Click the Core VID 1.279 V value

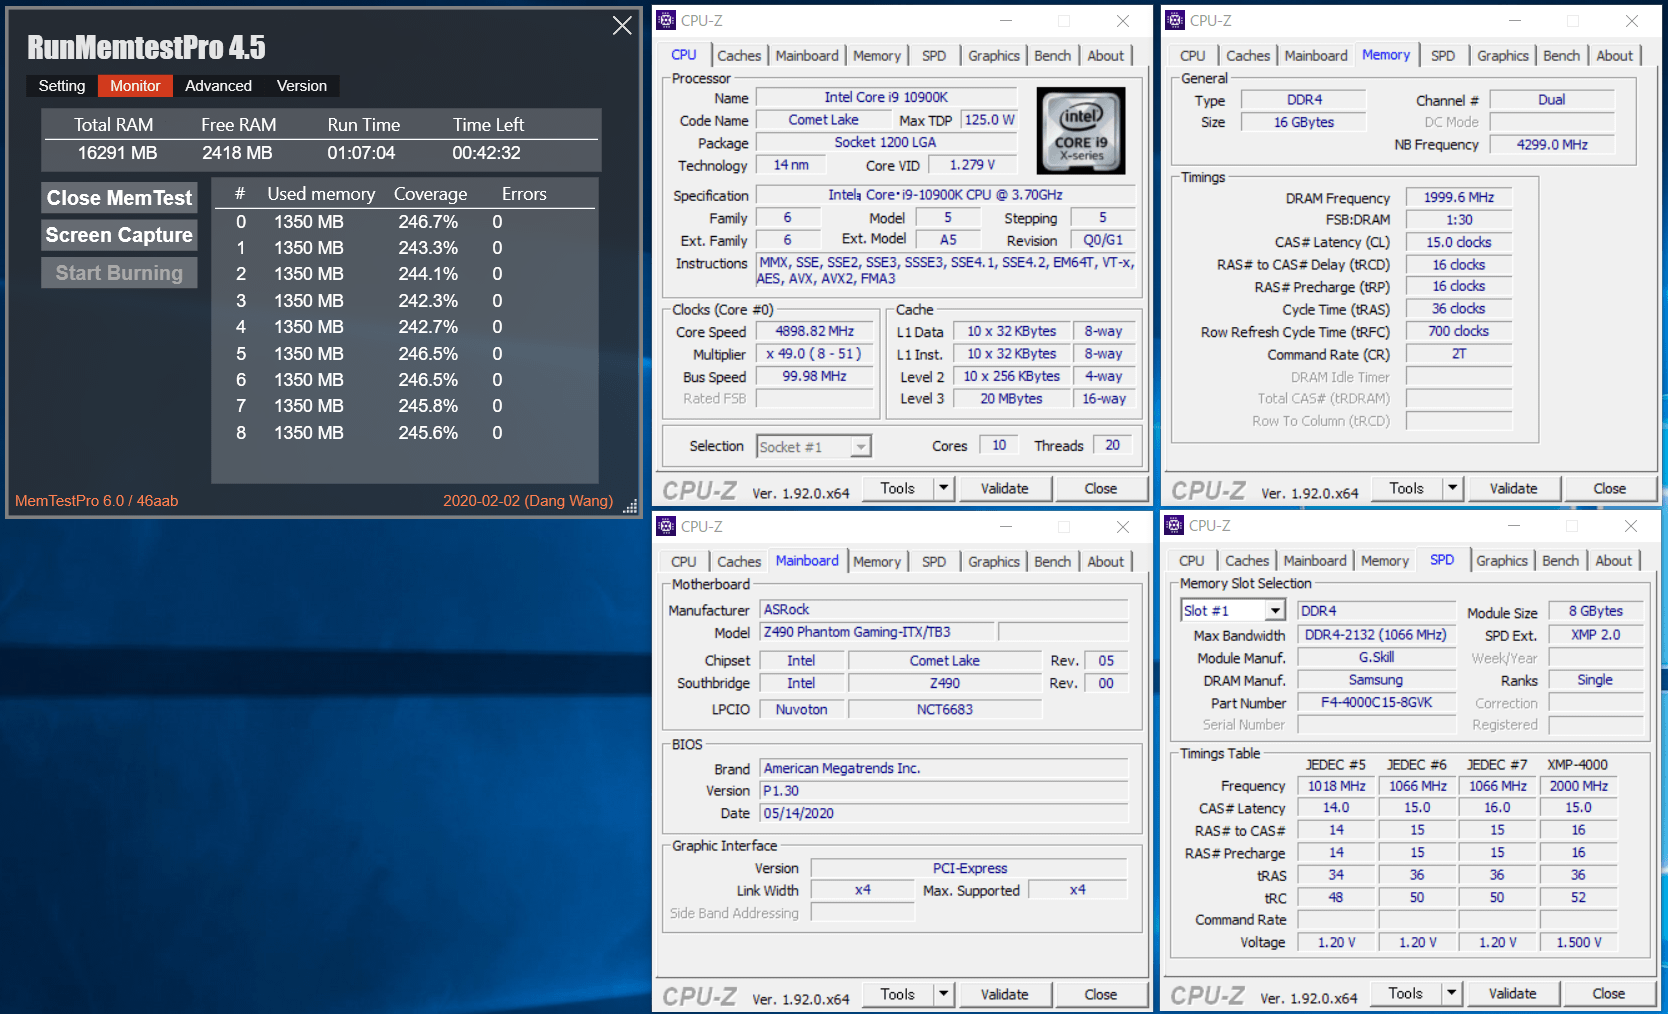tap(972, 165)
